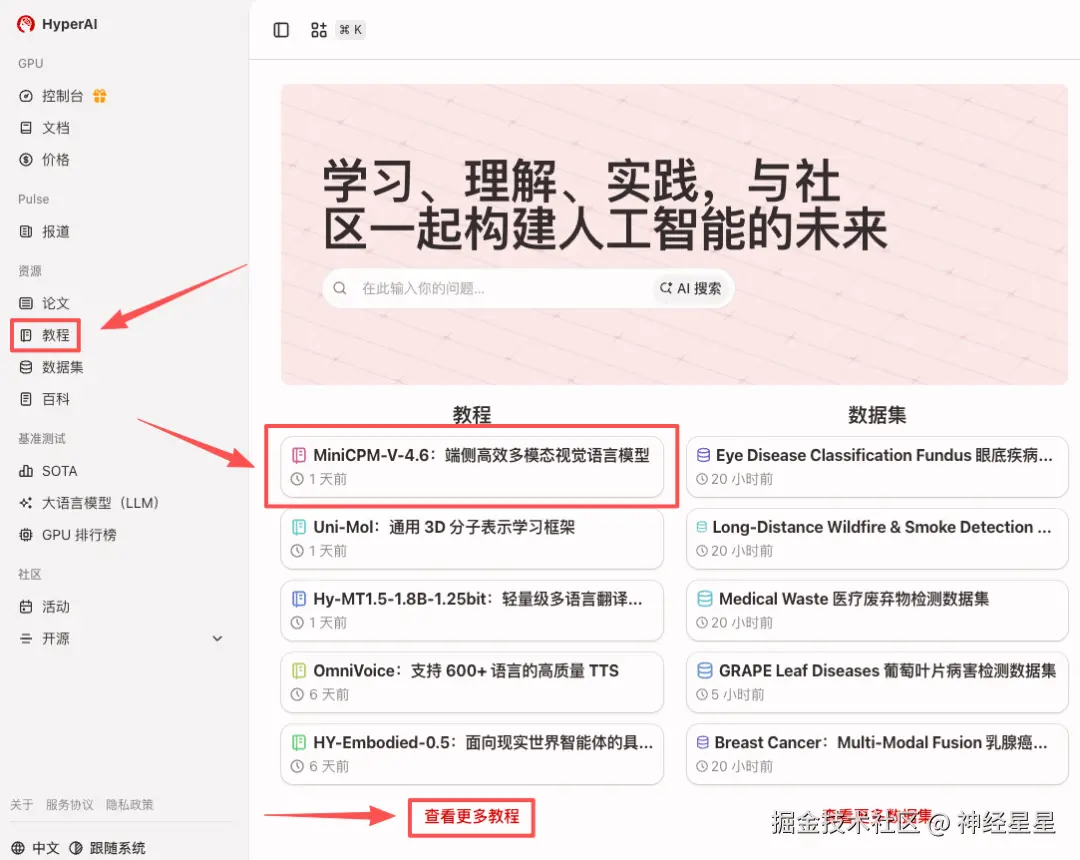Click the 百科 page icon
Viewport: 1080px width, 860px height.
26,399
